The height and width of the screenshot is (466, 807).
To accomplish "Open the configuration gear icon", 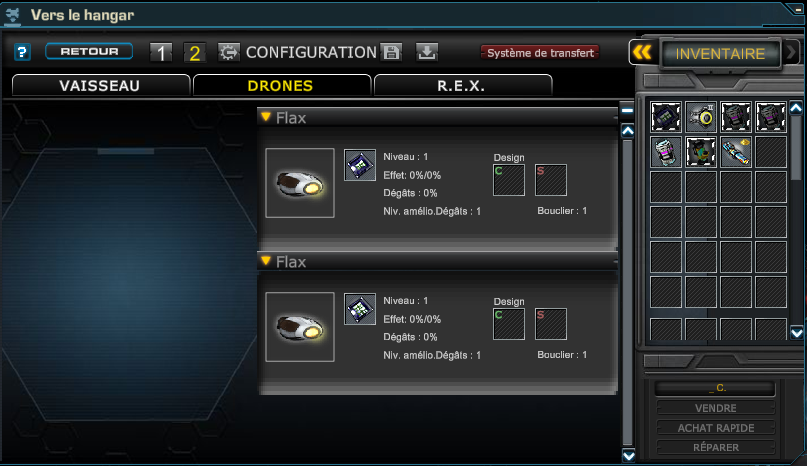I will [229, 52].
